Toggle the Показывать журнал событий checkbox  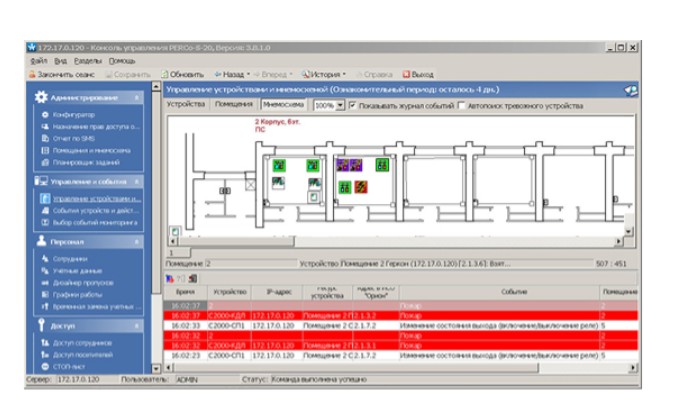[x=352, y=104]
